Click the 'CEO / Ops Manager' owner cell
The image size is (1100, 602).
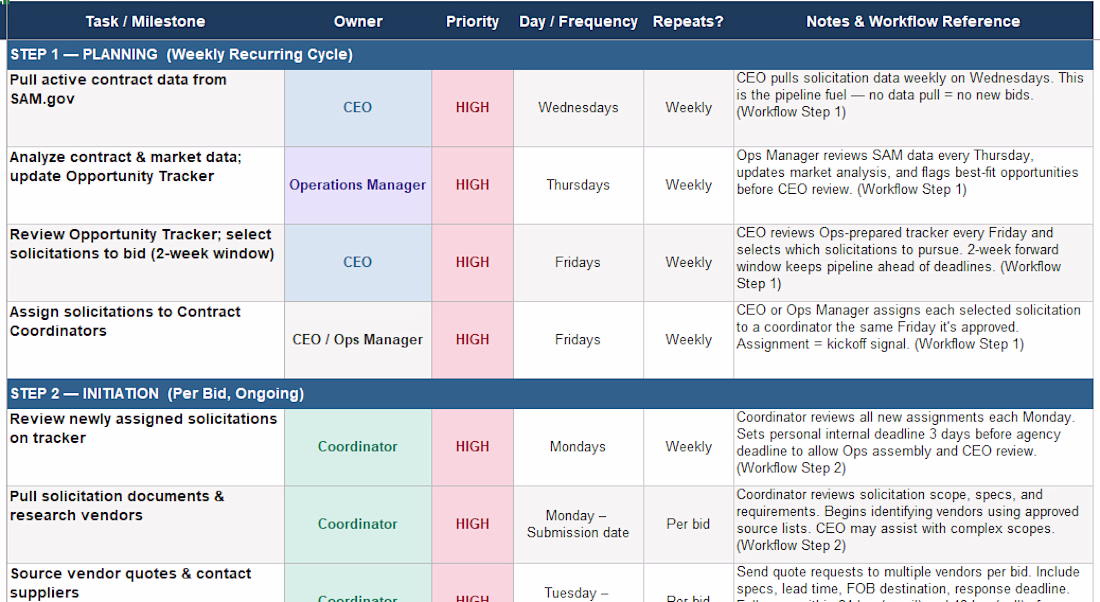(x=358, y=340)
